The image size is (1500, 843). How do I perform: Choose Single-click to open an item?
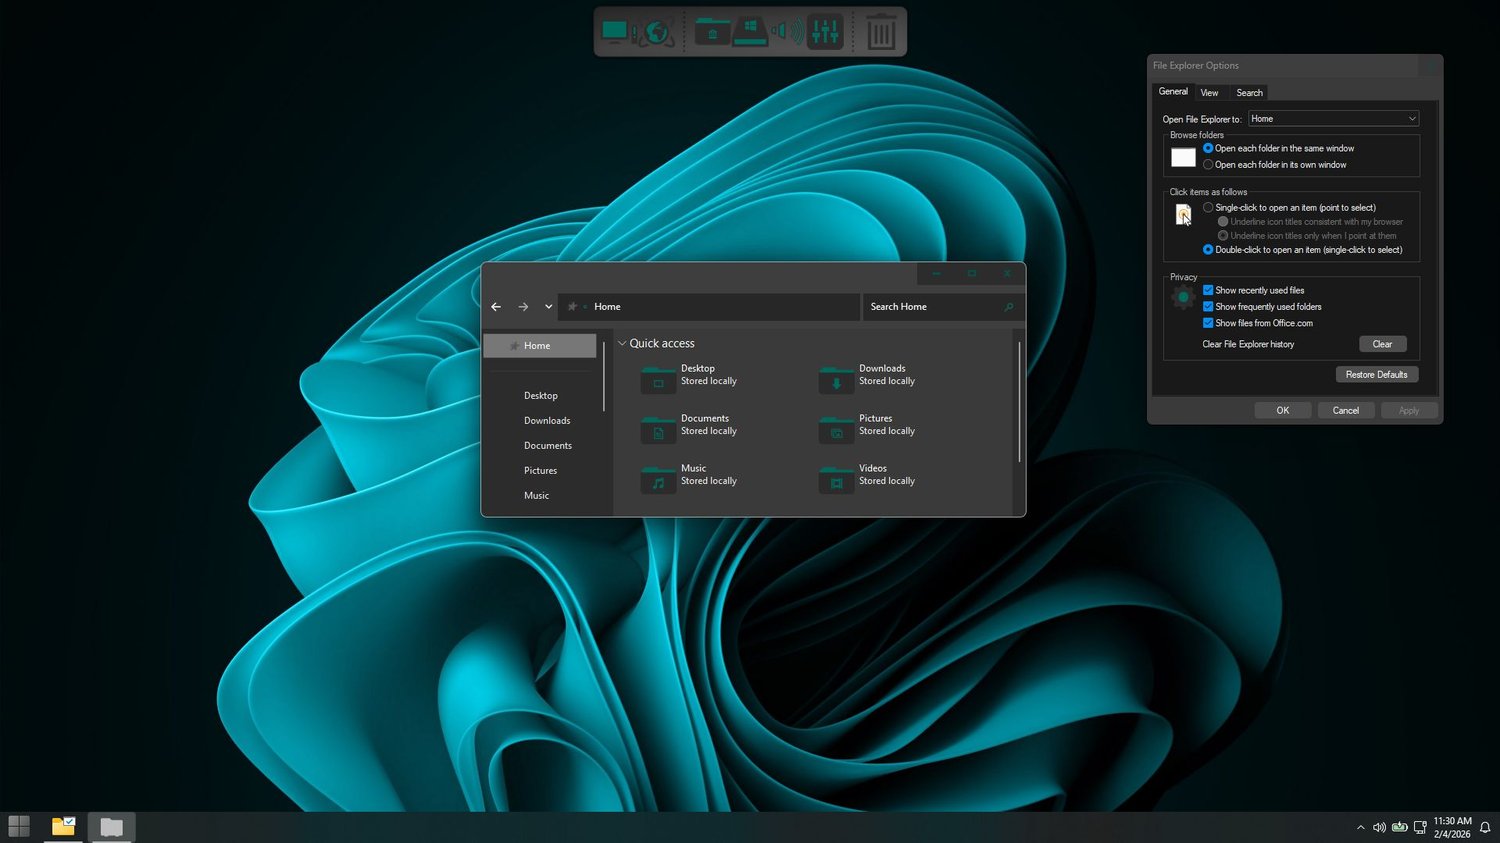pos(1208,208)
